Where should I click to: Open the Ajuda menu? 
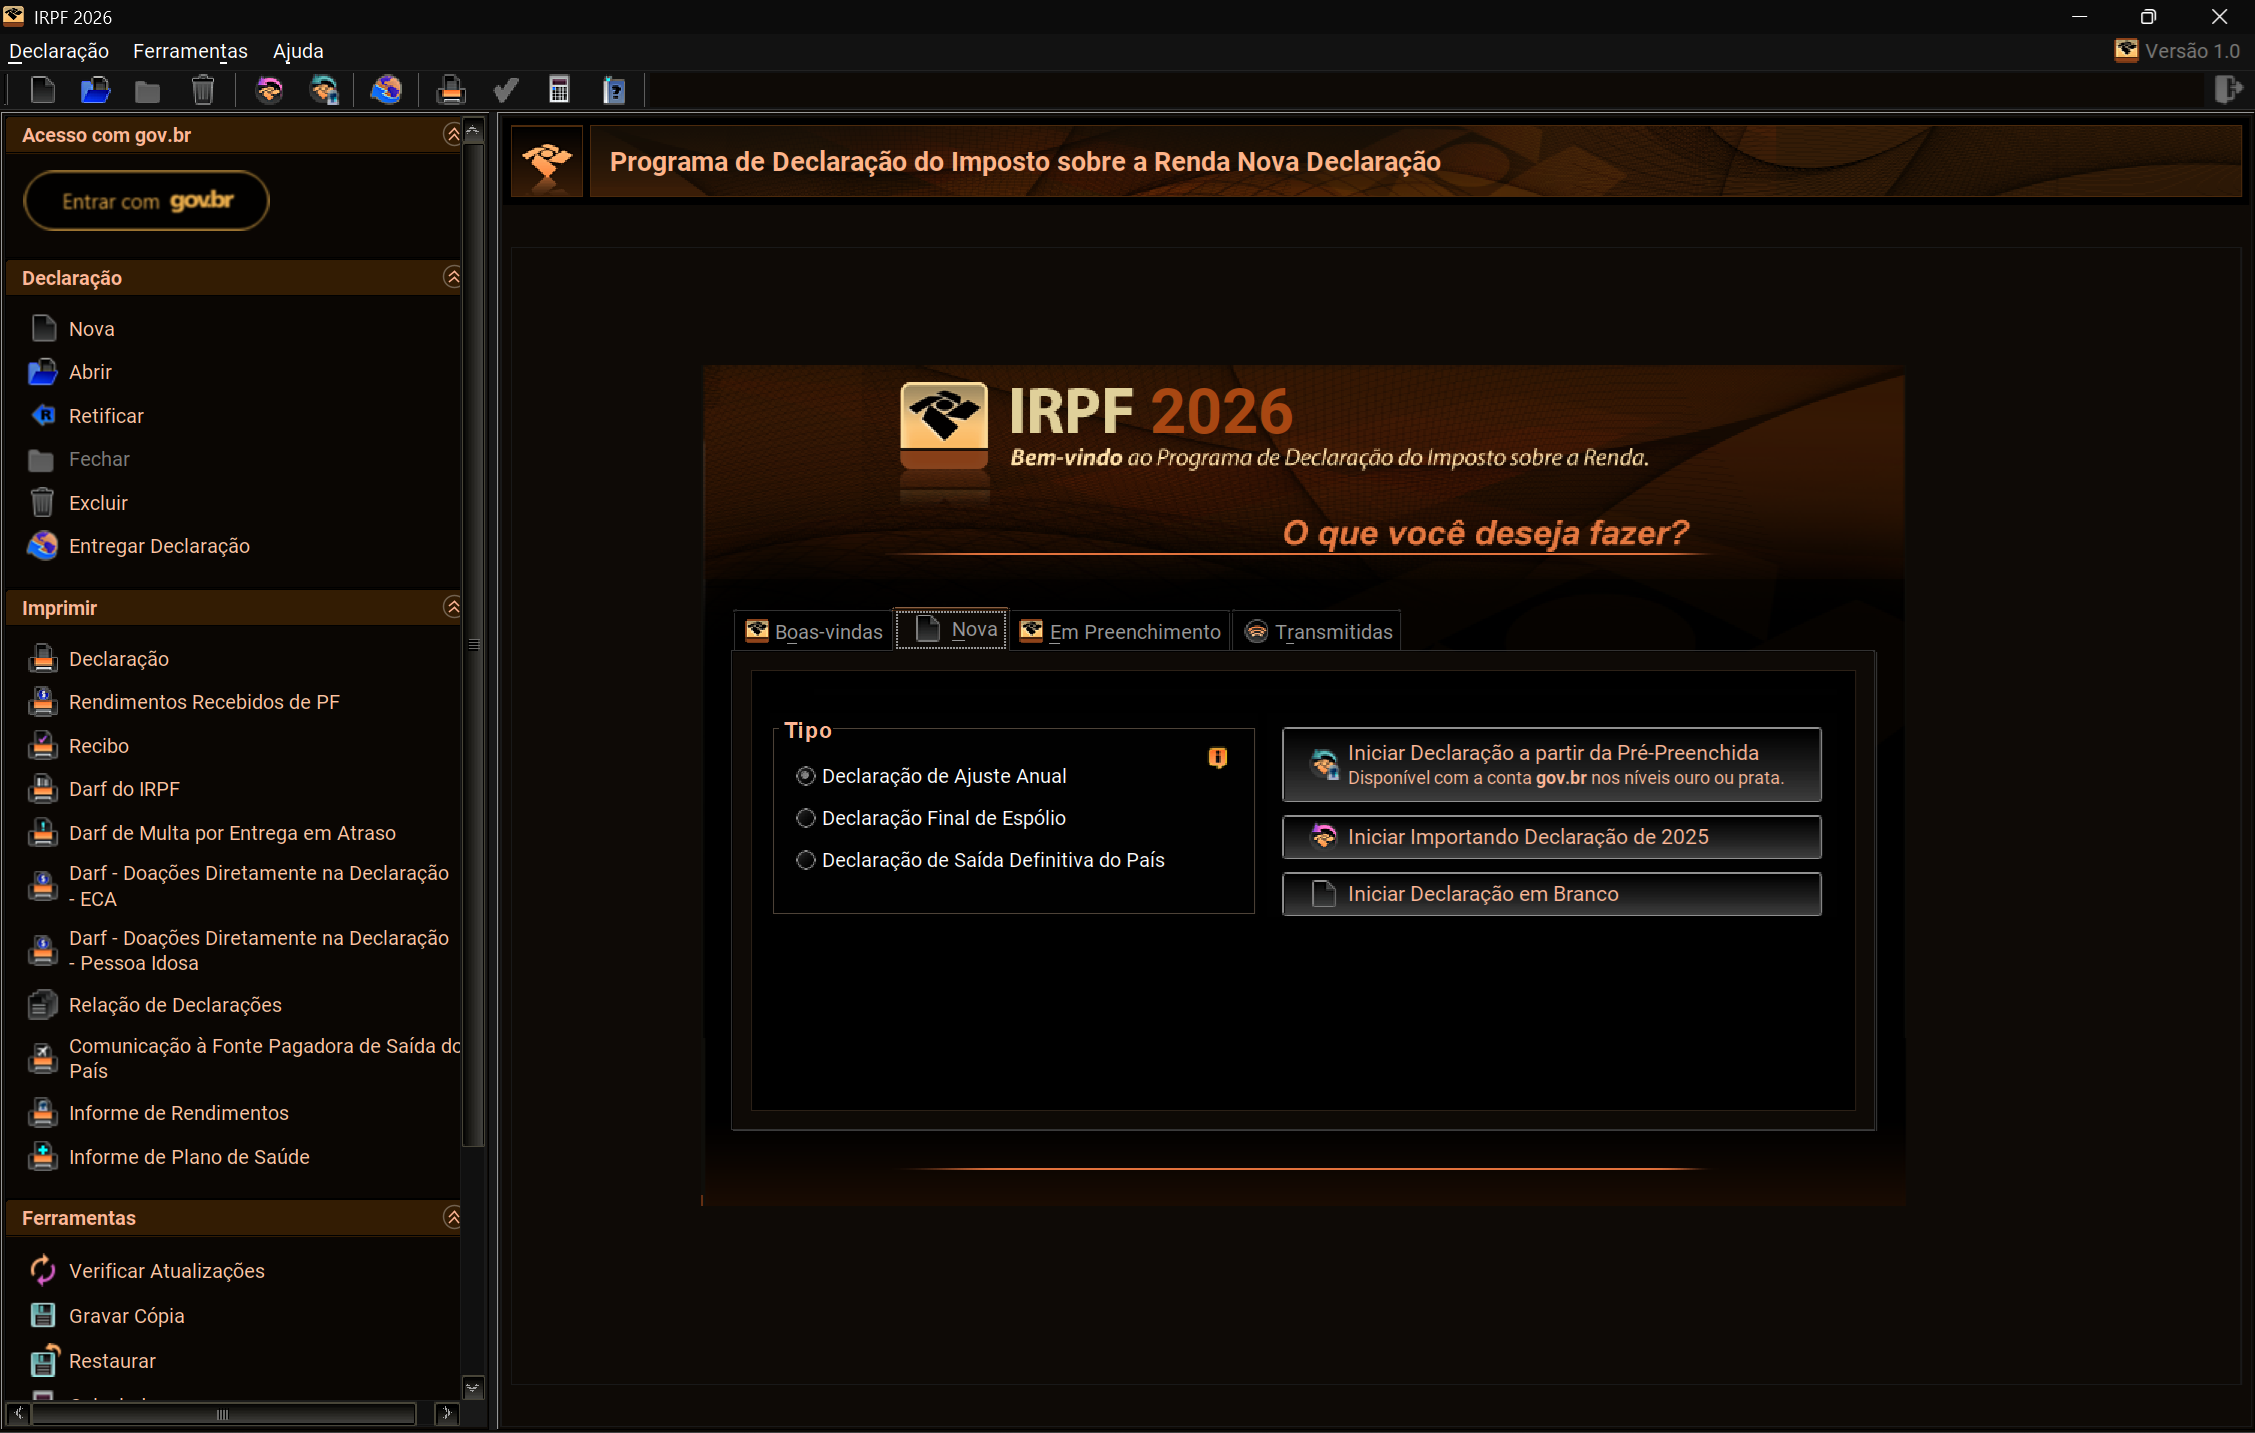[x=298, y=51]
